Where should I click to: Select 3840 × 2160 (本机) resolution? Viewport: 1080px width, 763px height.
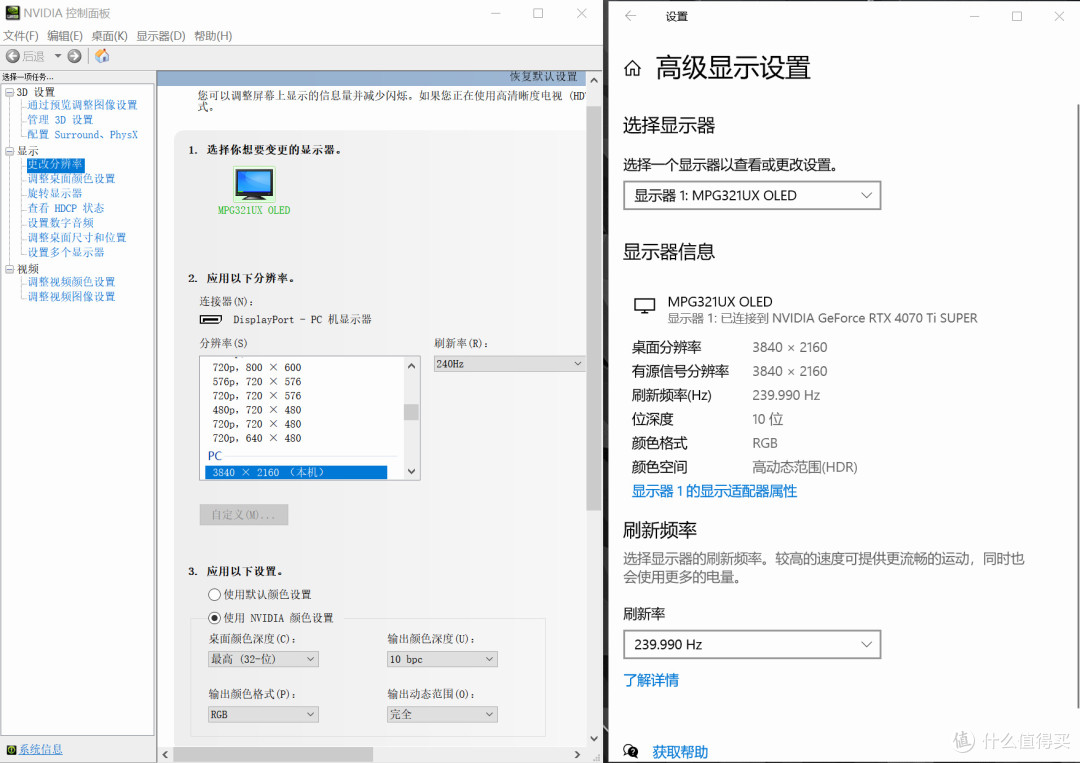[x=296, y=472]
